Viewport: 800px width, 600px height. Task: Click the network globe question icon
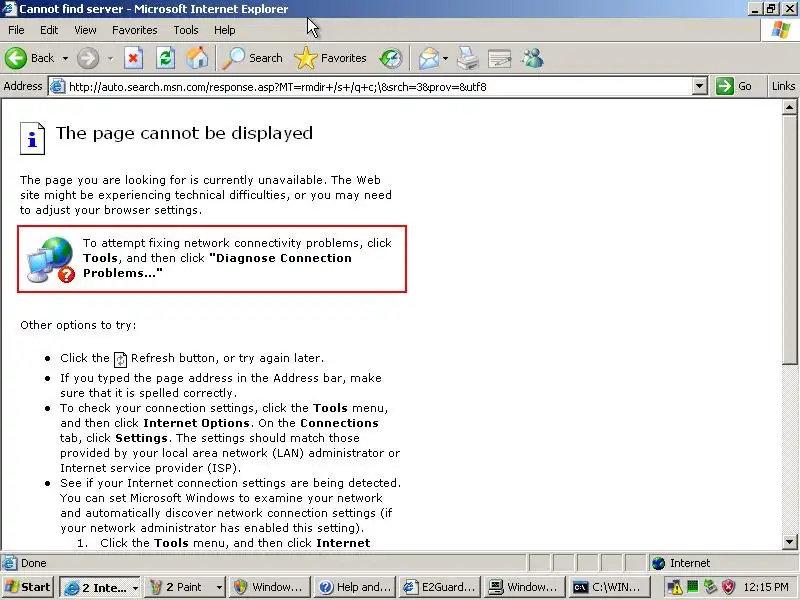(x=51, y=260)
